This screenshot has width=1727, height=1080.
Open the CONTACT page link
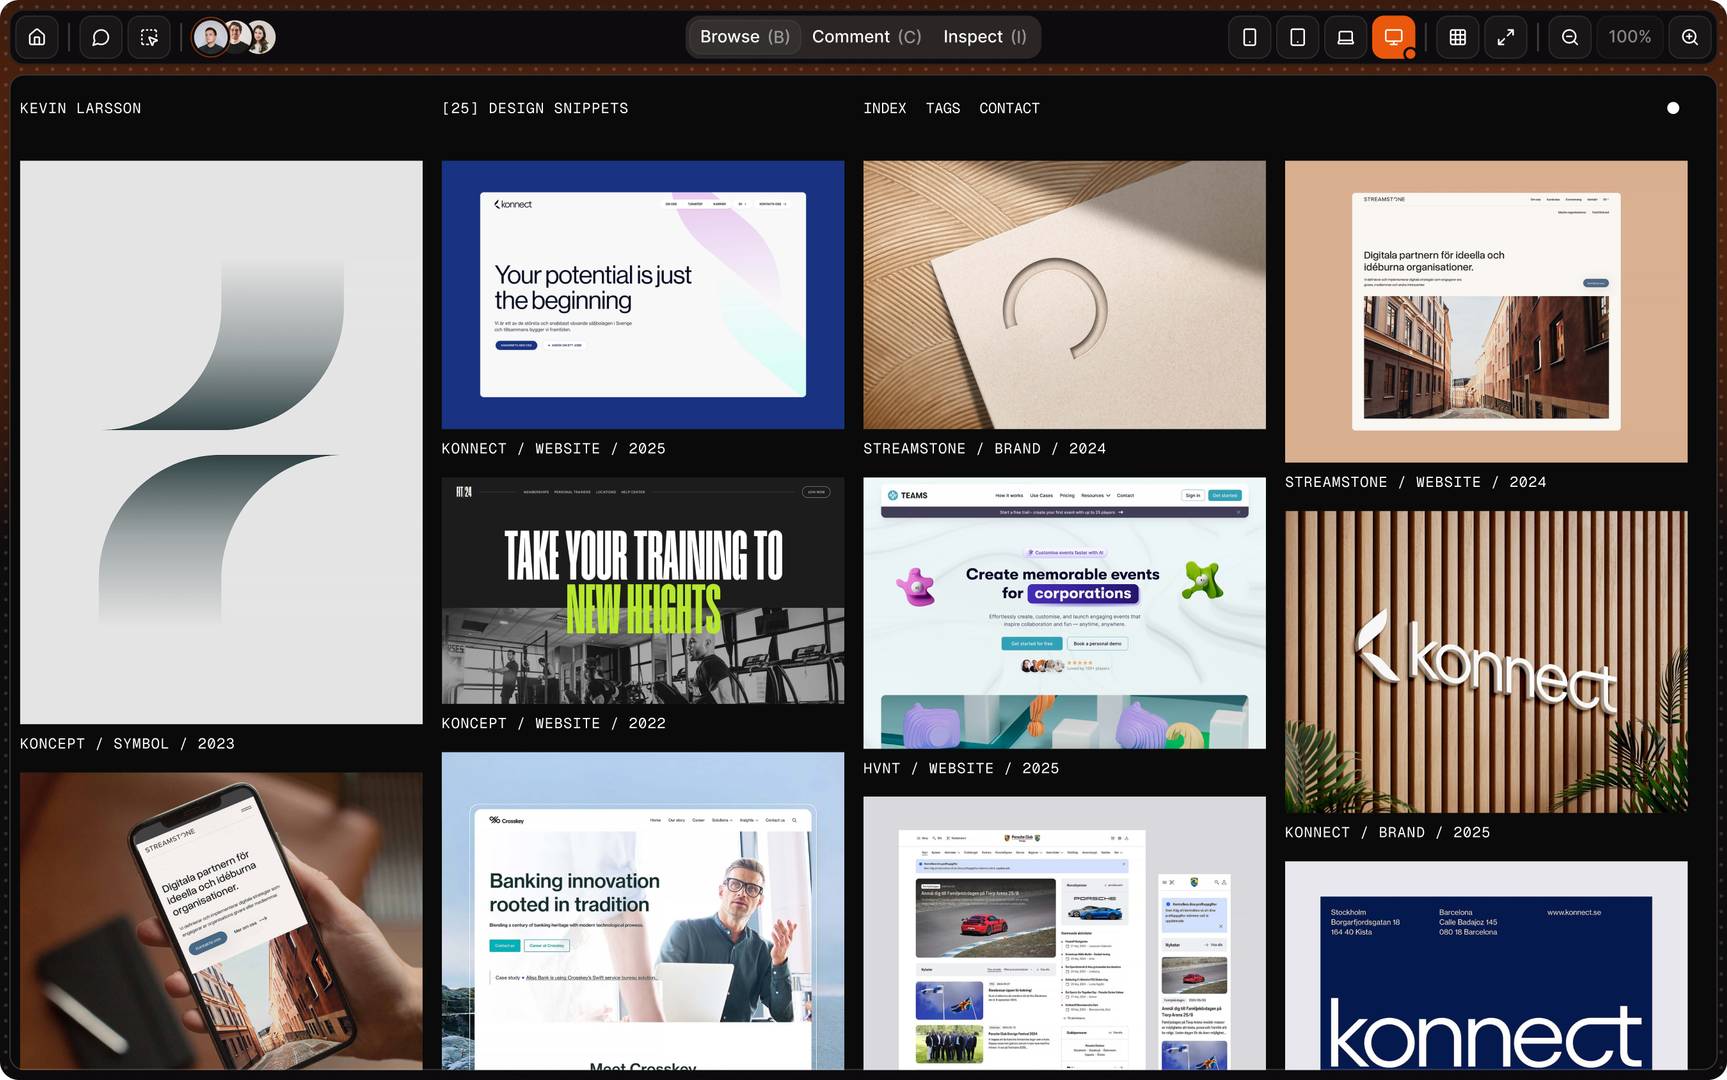[x=1009, y=108]
